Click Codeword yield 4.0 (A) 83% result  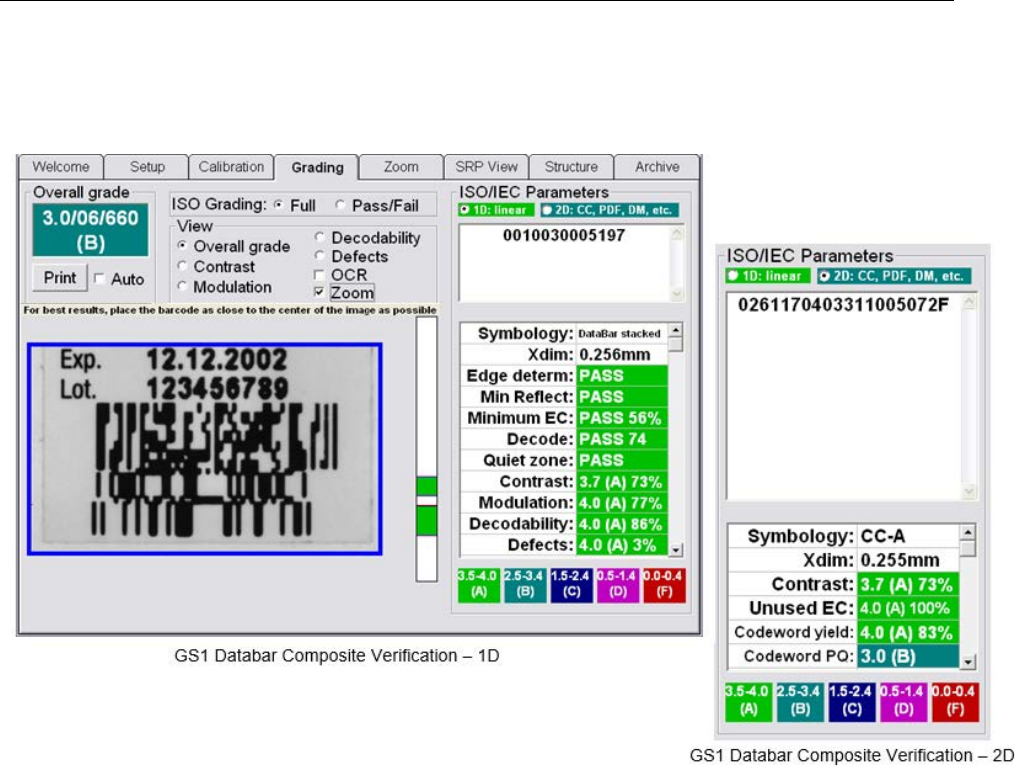pyautogui.click(x=909, y=632)
